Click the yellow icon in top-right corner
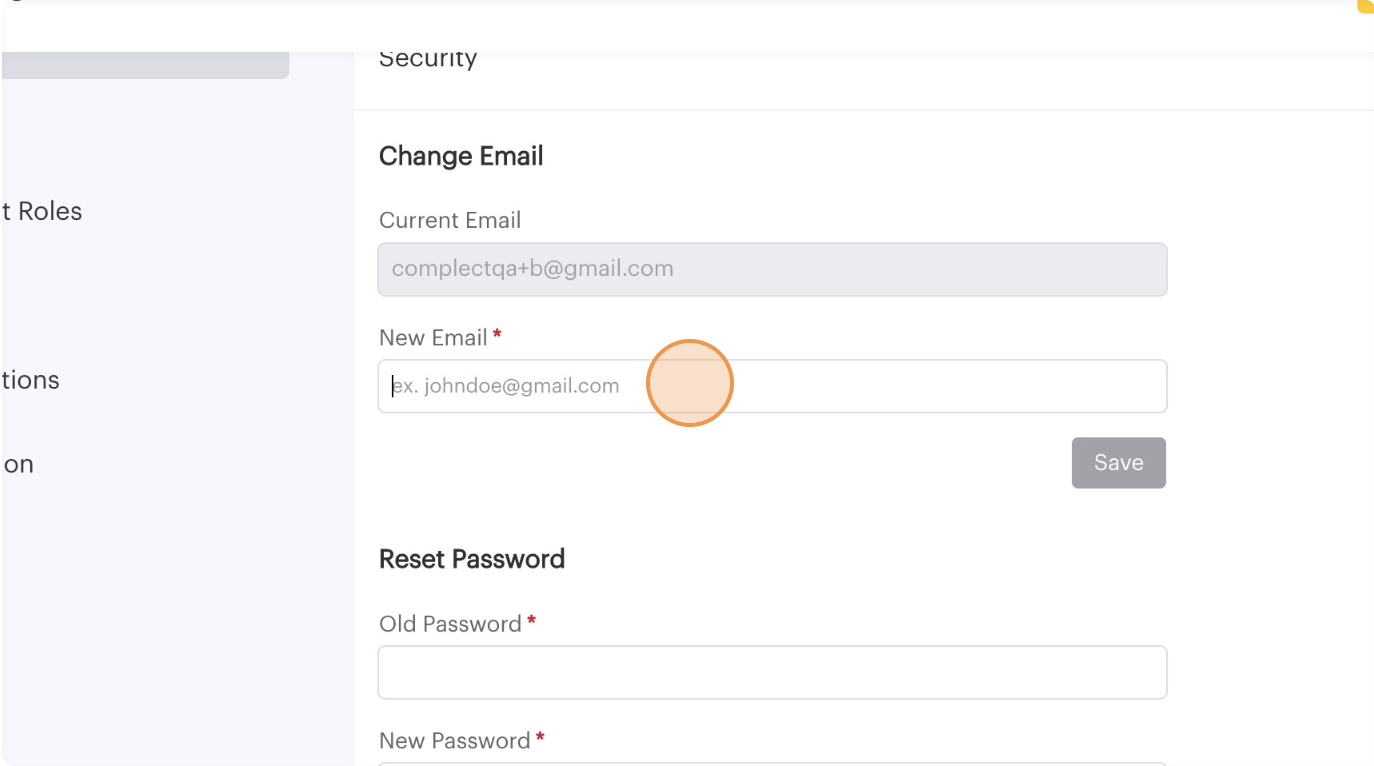The image size is (1374, 766). pos(1366,5)
